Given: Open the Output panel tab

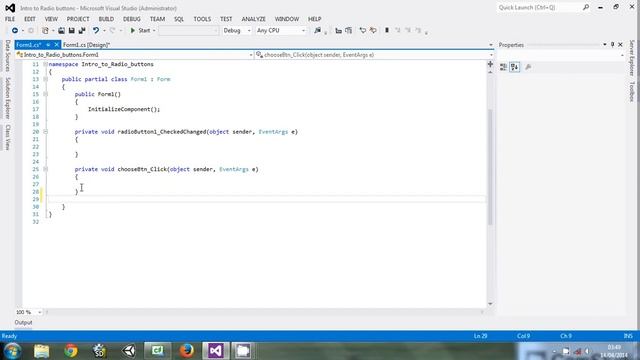Looking at the screenshot, I should (x=23, y=322).
